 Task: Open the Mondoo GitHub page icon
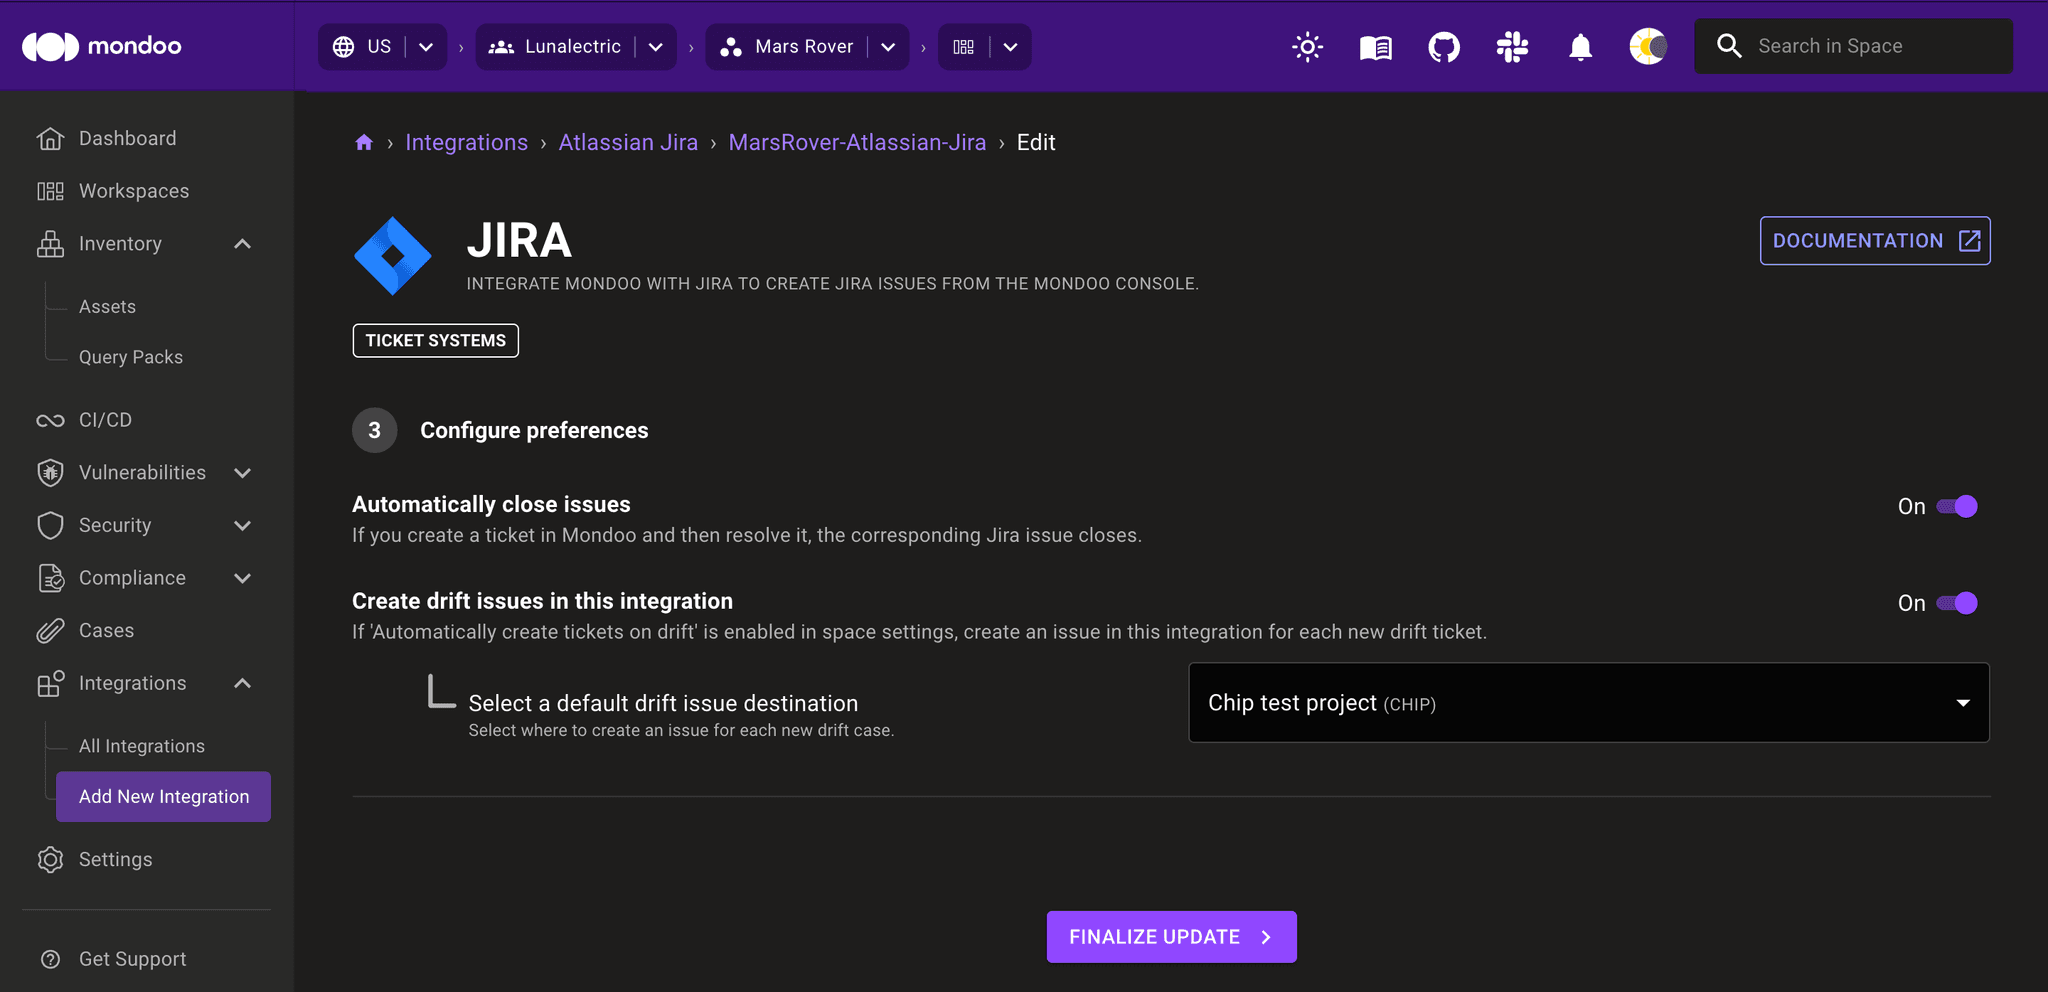pyautogui.click(x=1444, y=46)
